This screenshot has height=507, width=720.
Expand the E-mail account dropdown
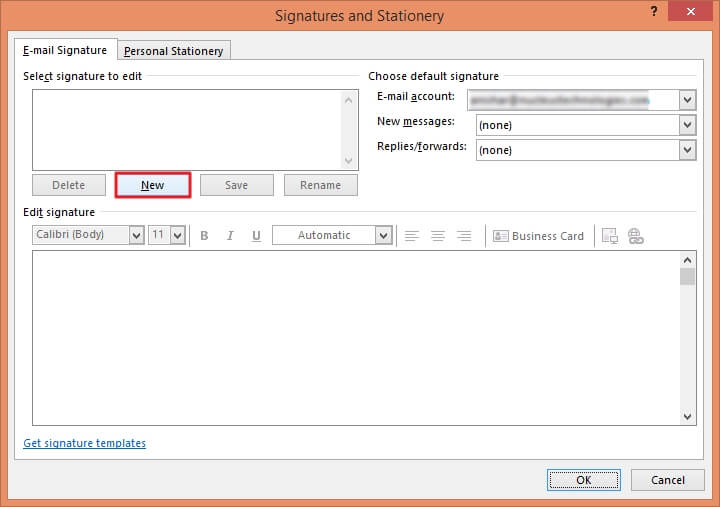click(x=687, y=100)
